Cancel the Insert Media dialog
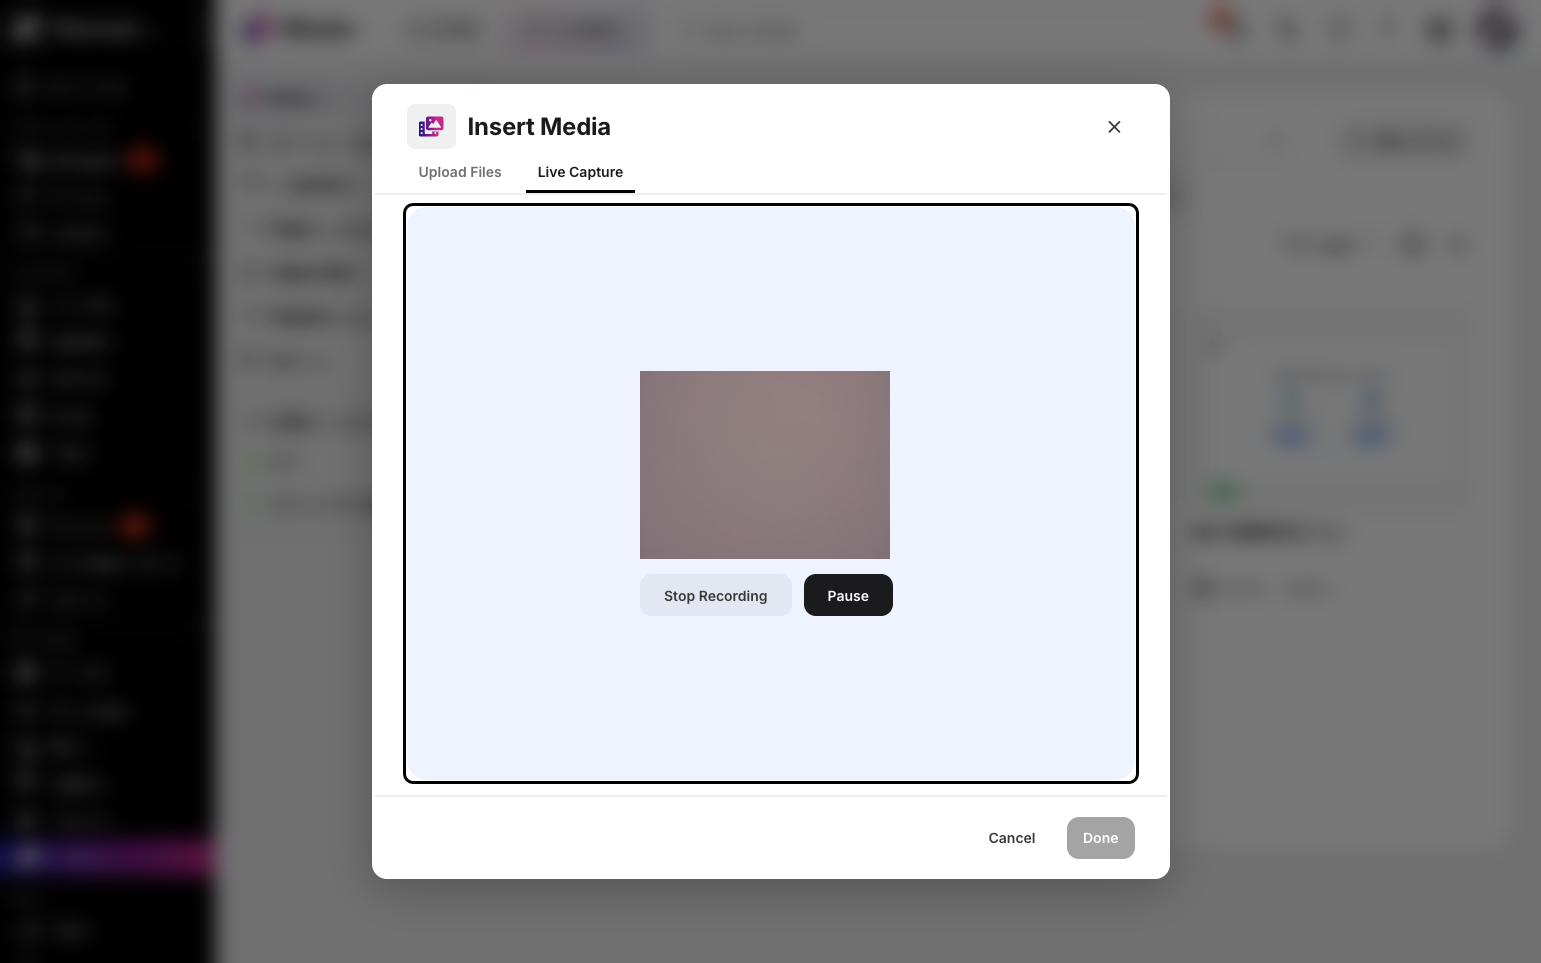Screen dimensions: 1541x963 1012,838
